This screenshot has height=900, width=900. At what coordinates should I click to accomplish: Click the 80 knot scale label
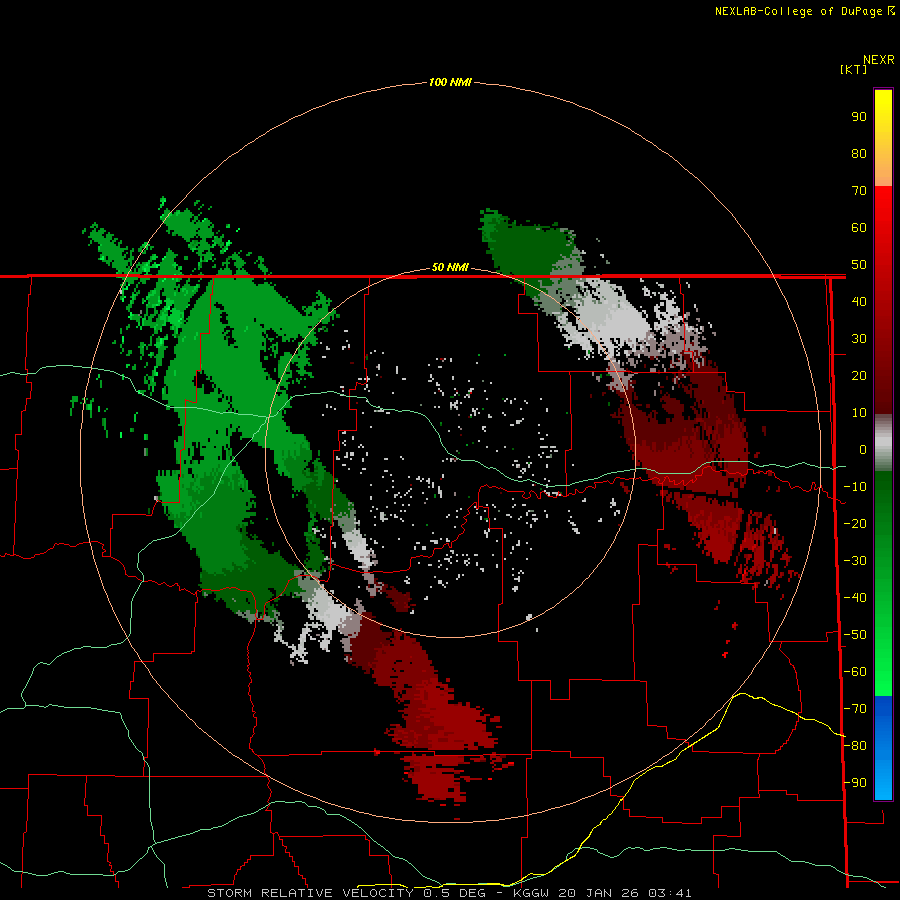[x=859, y=153]
